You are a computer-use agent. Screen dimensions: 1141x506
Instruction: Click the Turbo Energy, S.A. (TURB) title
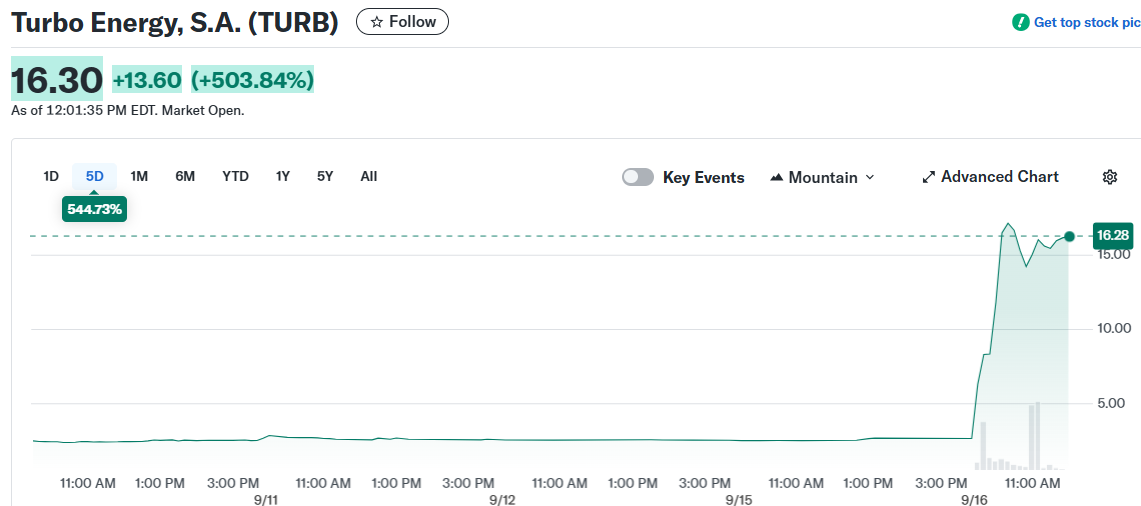point(175,23)
